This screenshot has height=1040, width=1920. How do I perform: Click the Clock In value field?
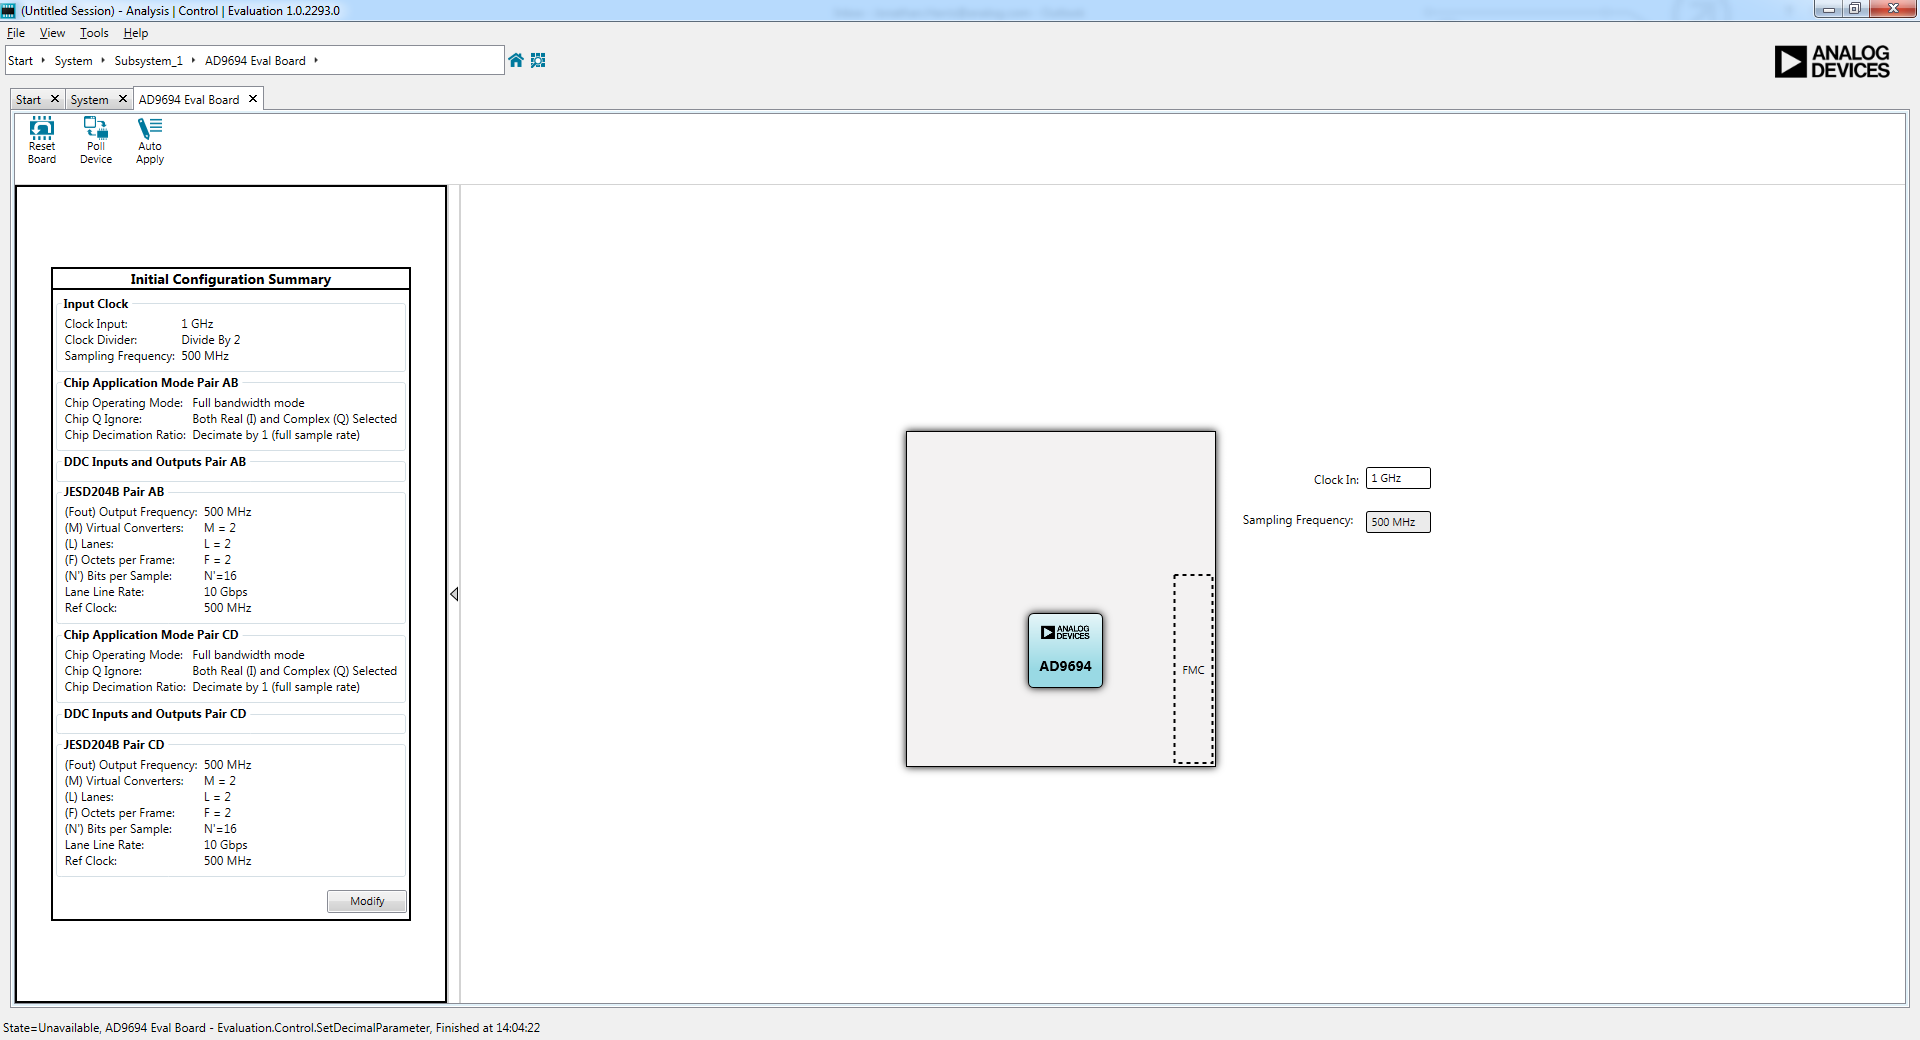1397,478
